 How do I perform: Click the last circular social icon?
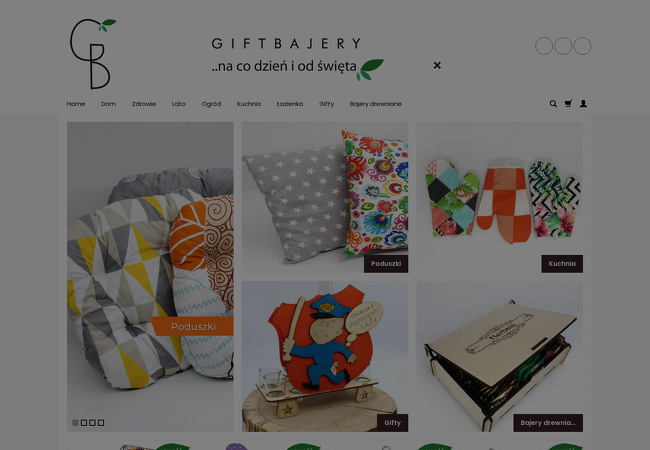coord(582,46)
